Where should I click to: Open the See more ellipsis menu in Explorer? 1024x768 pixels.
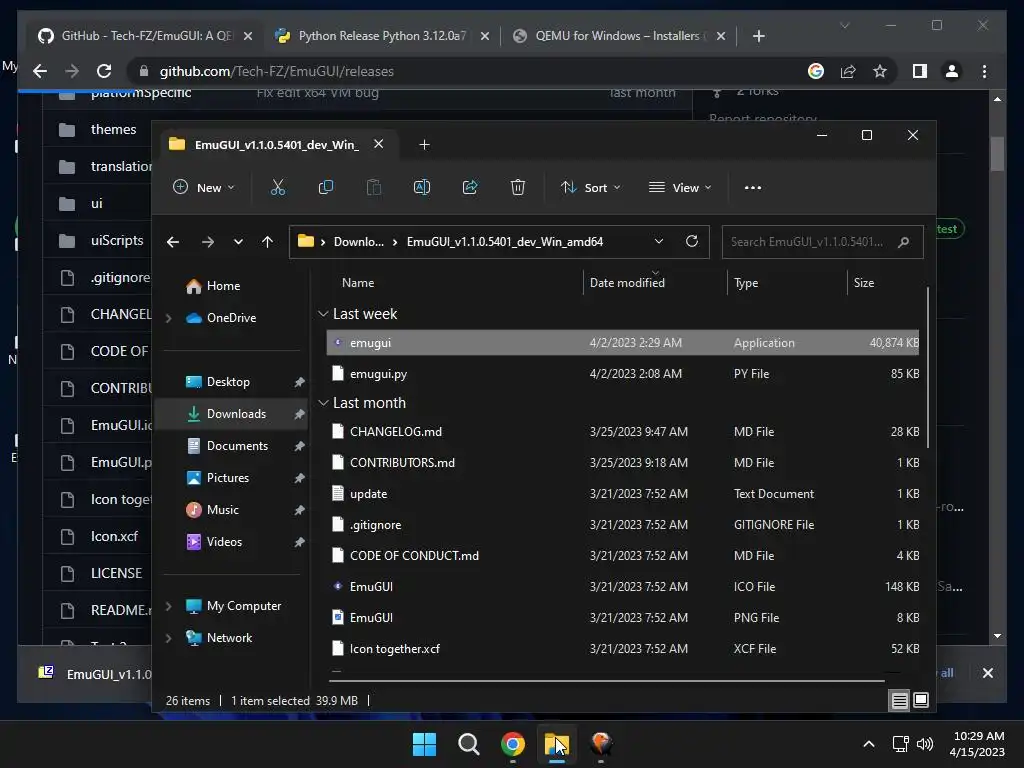(x=752, y=187)
